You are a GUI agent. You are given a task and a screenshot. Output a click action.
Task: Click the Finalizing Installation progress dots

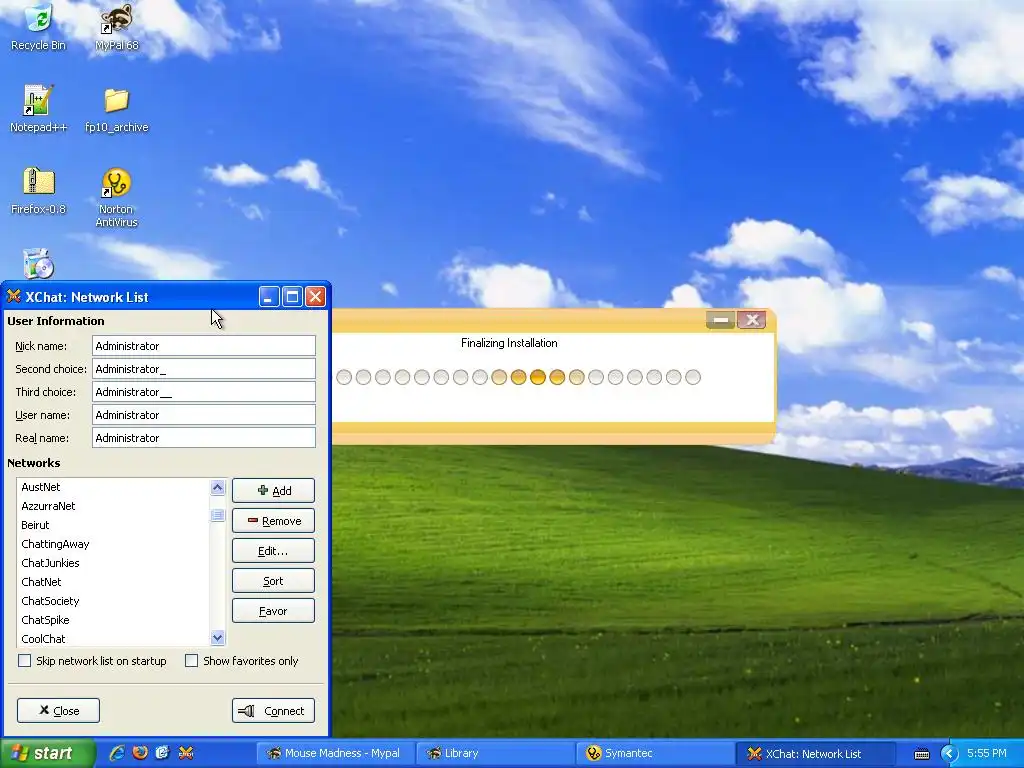tap(519, 377)
